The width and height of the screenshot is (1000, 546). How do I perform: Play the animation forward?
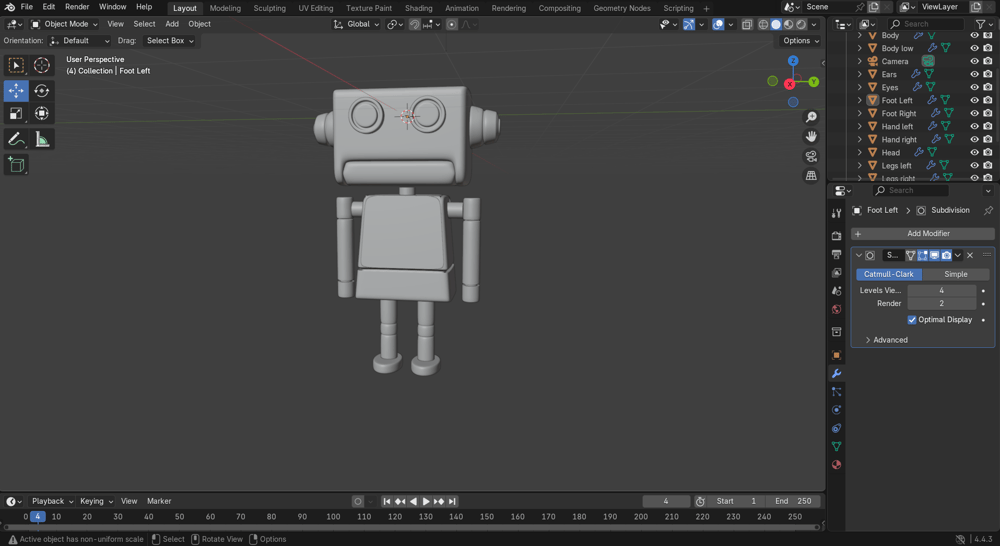pyautogui.click(x=426, y=501)
